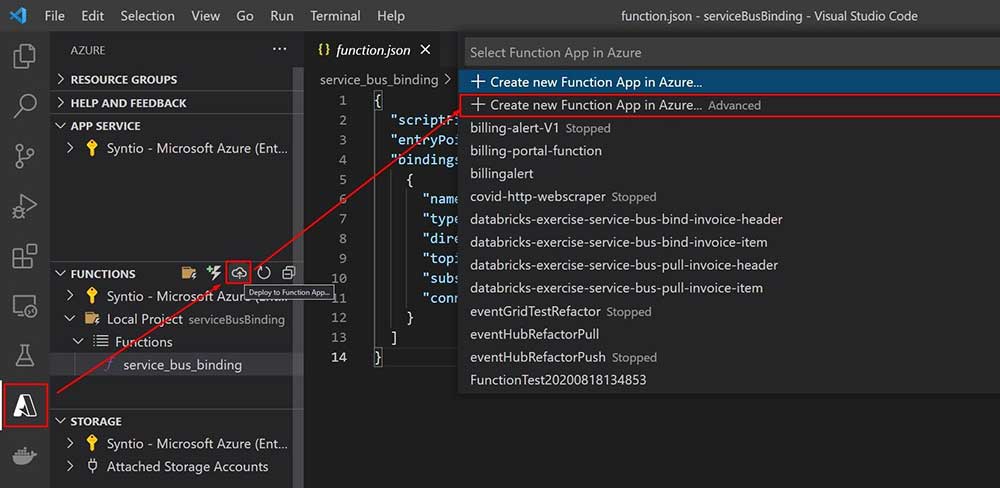Screen dimensions: 1000x488
Task: Choose Create new Function App in Azure Advanced
Action: [729, 105]
